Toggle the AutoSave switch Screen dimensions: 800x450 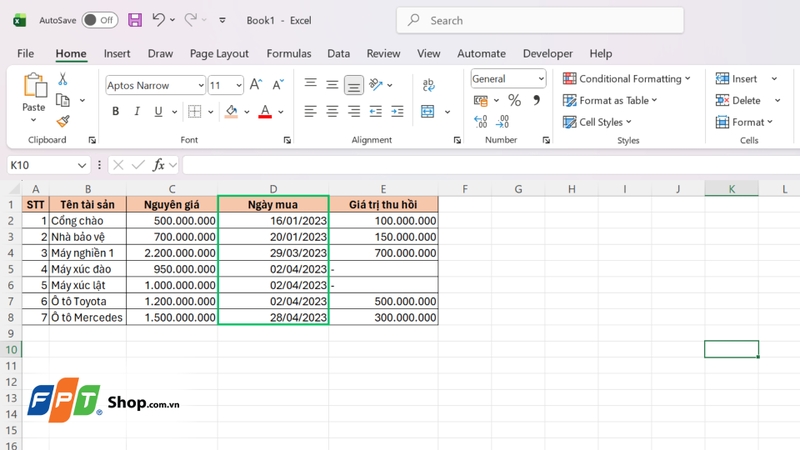[100, 20]
